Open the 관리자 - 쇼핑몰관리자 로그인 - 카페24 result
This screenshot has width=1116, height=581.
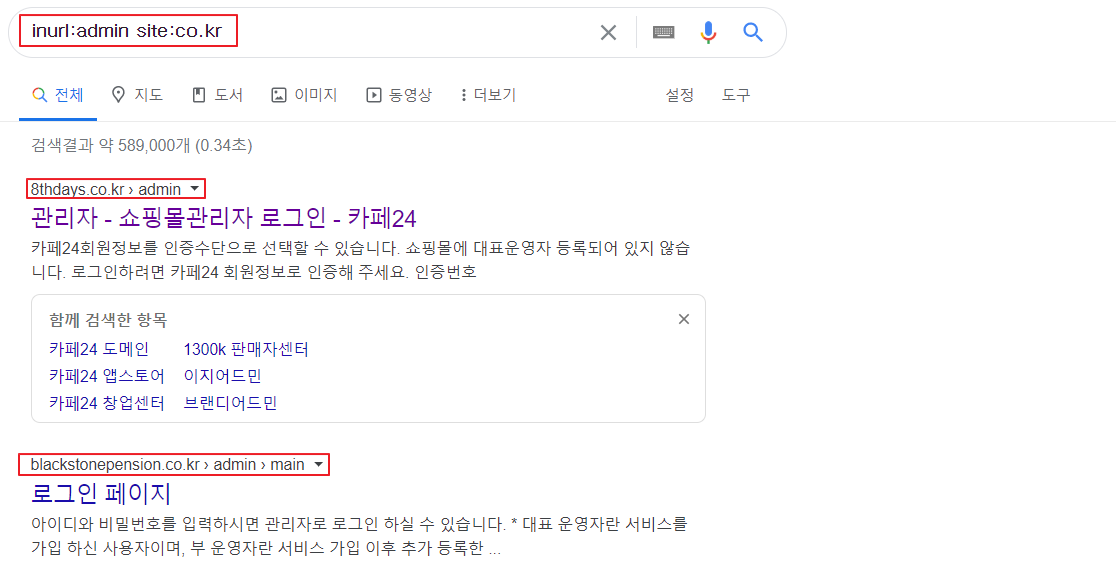[223, 217]
